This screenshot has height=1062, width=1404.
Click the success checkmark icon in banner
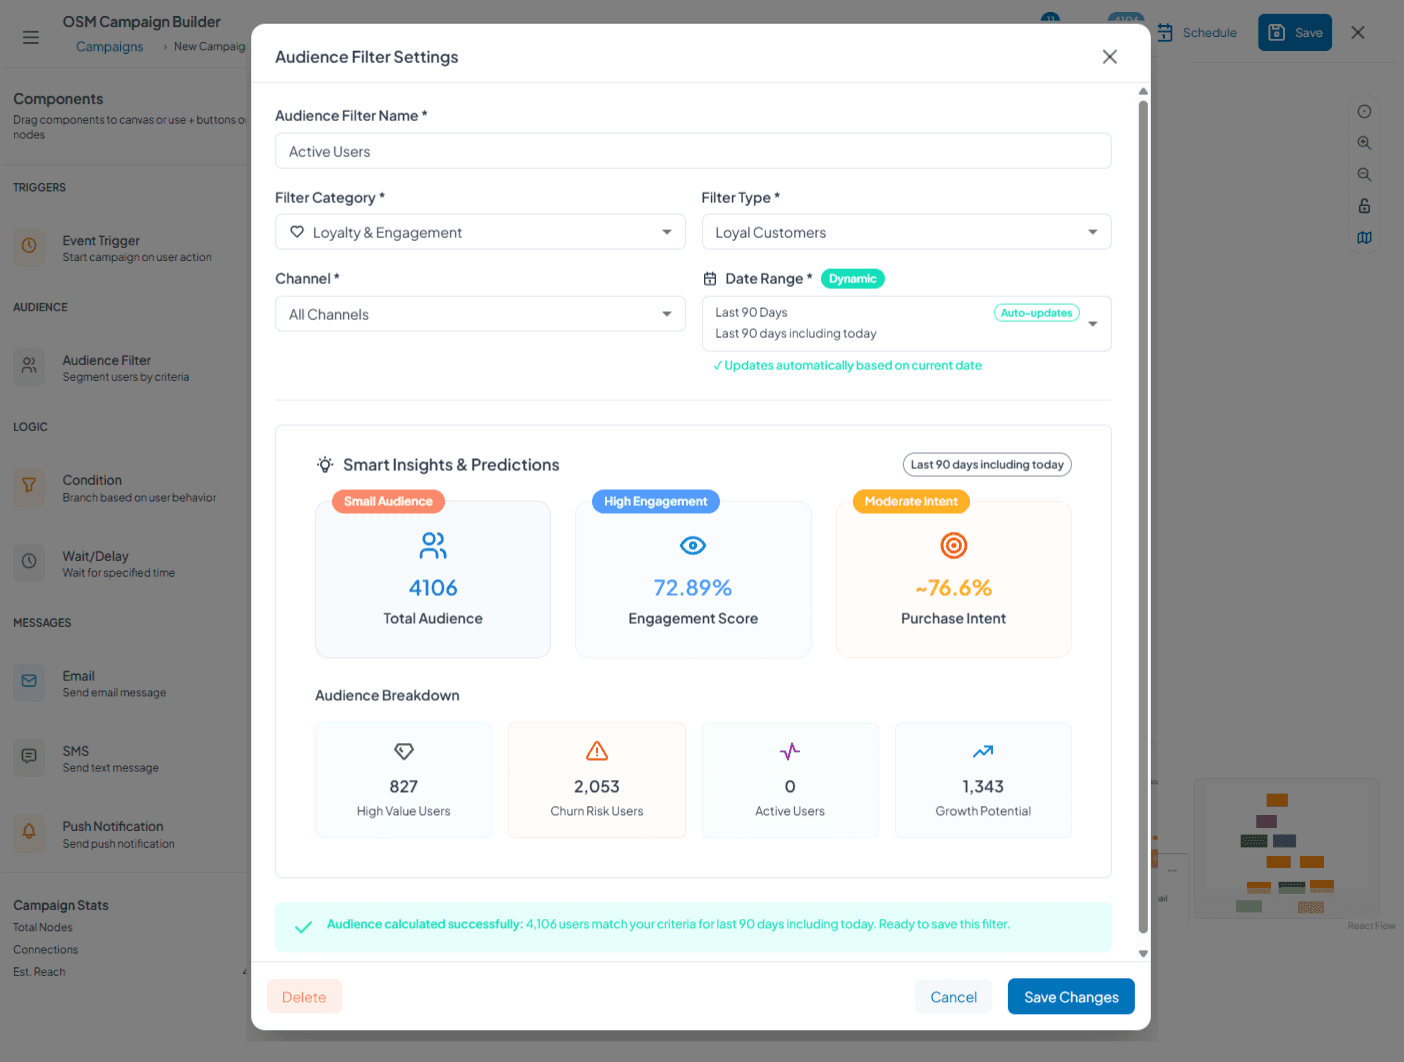(303, 927)
